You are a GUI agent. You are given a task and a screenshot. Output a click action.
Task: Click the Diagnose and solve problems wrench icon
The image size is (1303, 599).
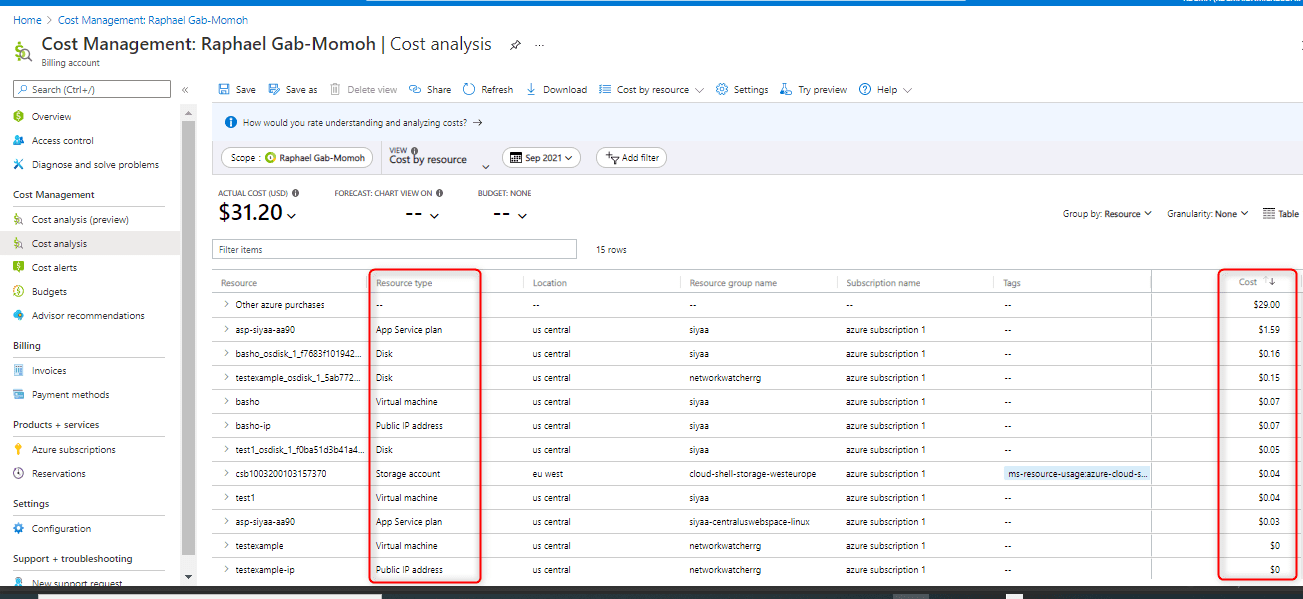click(x=19, y=165)
